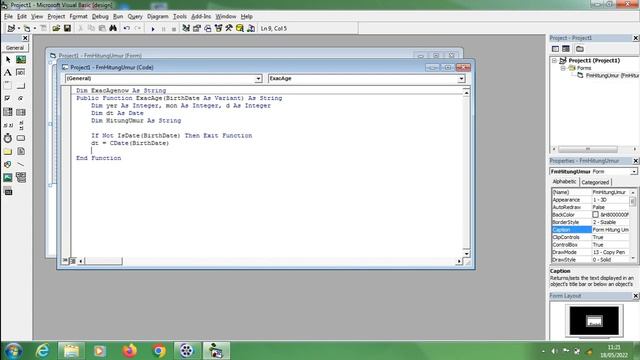640x360 pixels.
Task: Switch to the Alphabetic properties tab
Action: point(564,182)
